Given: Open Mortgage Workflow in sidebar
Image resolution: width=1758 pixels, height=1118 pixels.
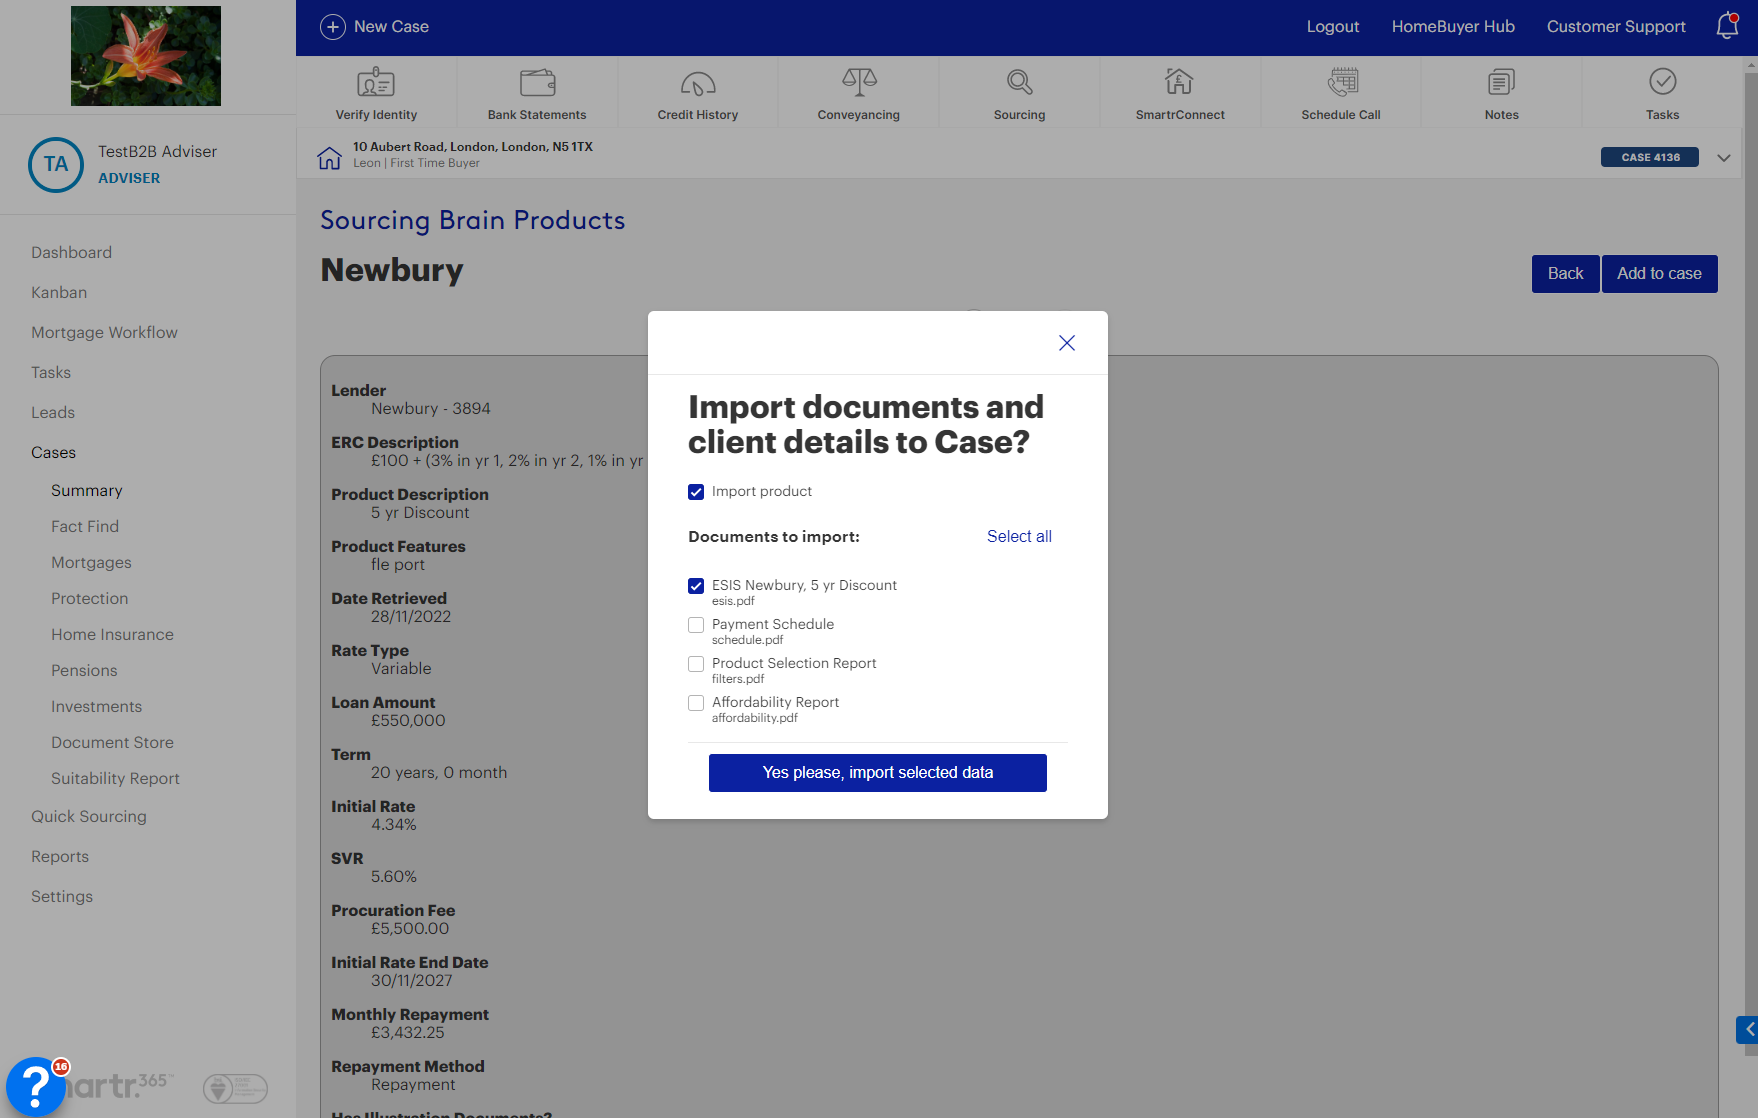Looking at the screenshot, I should click(x=104, y=332).
